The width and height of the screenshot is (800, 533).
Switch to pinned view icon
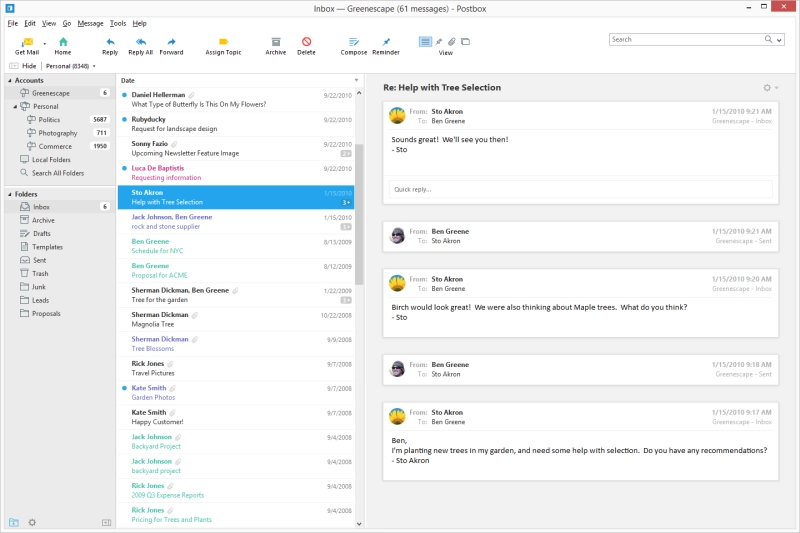coord(439,42)
